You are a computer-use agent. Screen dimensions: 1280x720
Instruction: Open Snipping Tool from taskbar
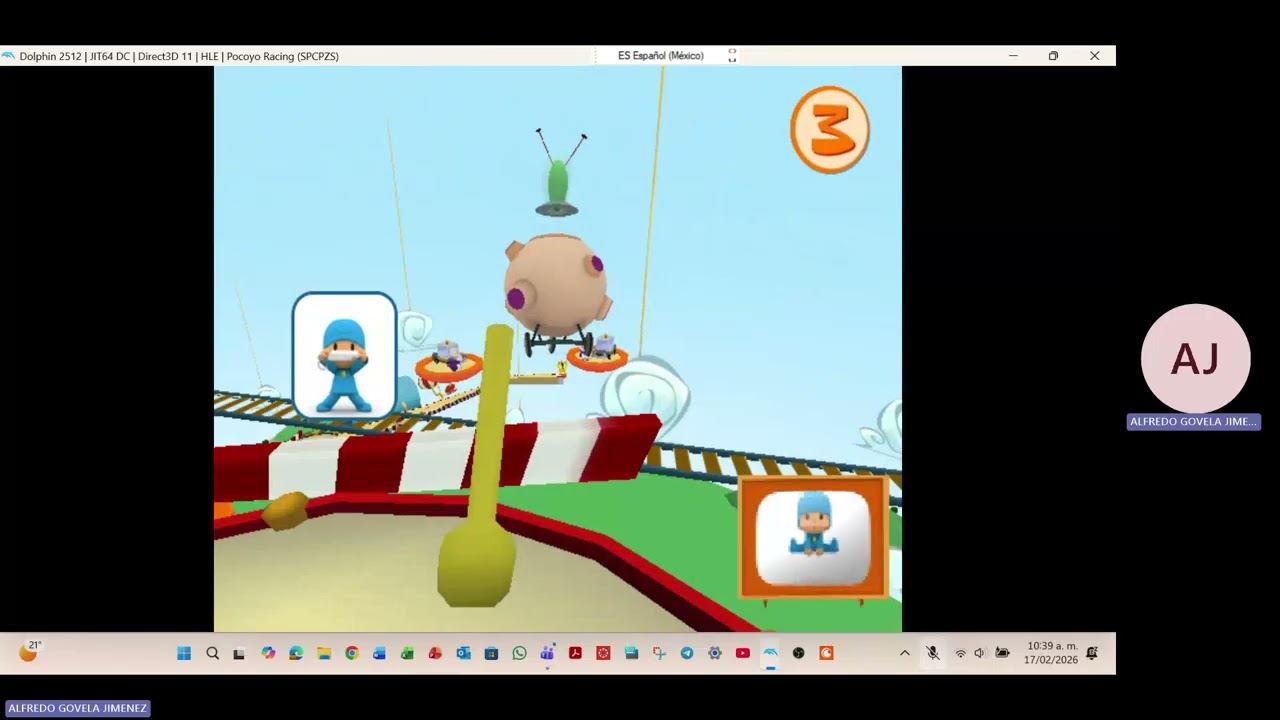[x=659, y=653]
